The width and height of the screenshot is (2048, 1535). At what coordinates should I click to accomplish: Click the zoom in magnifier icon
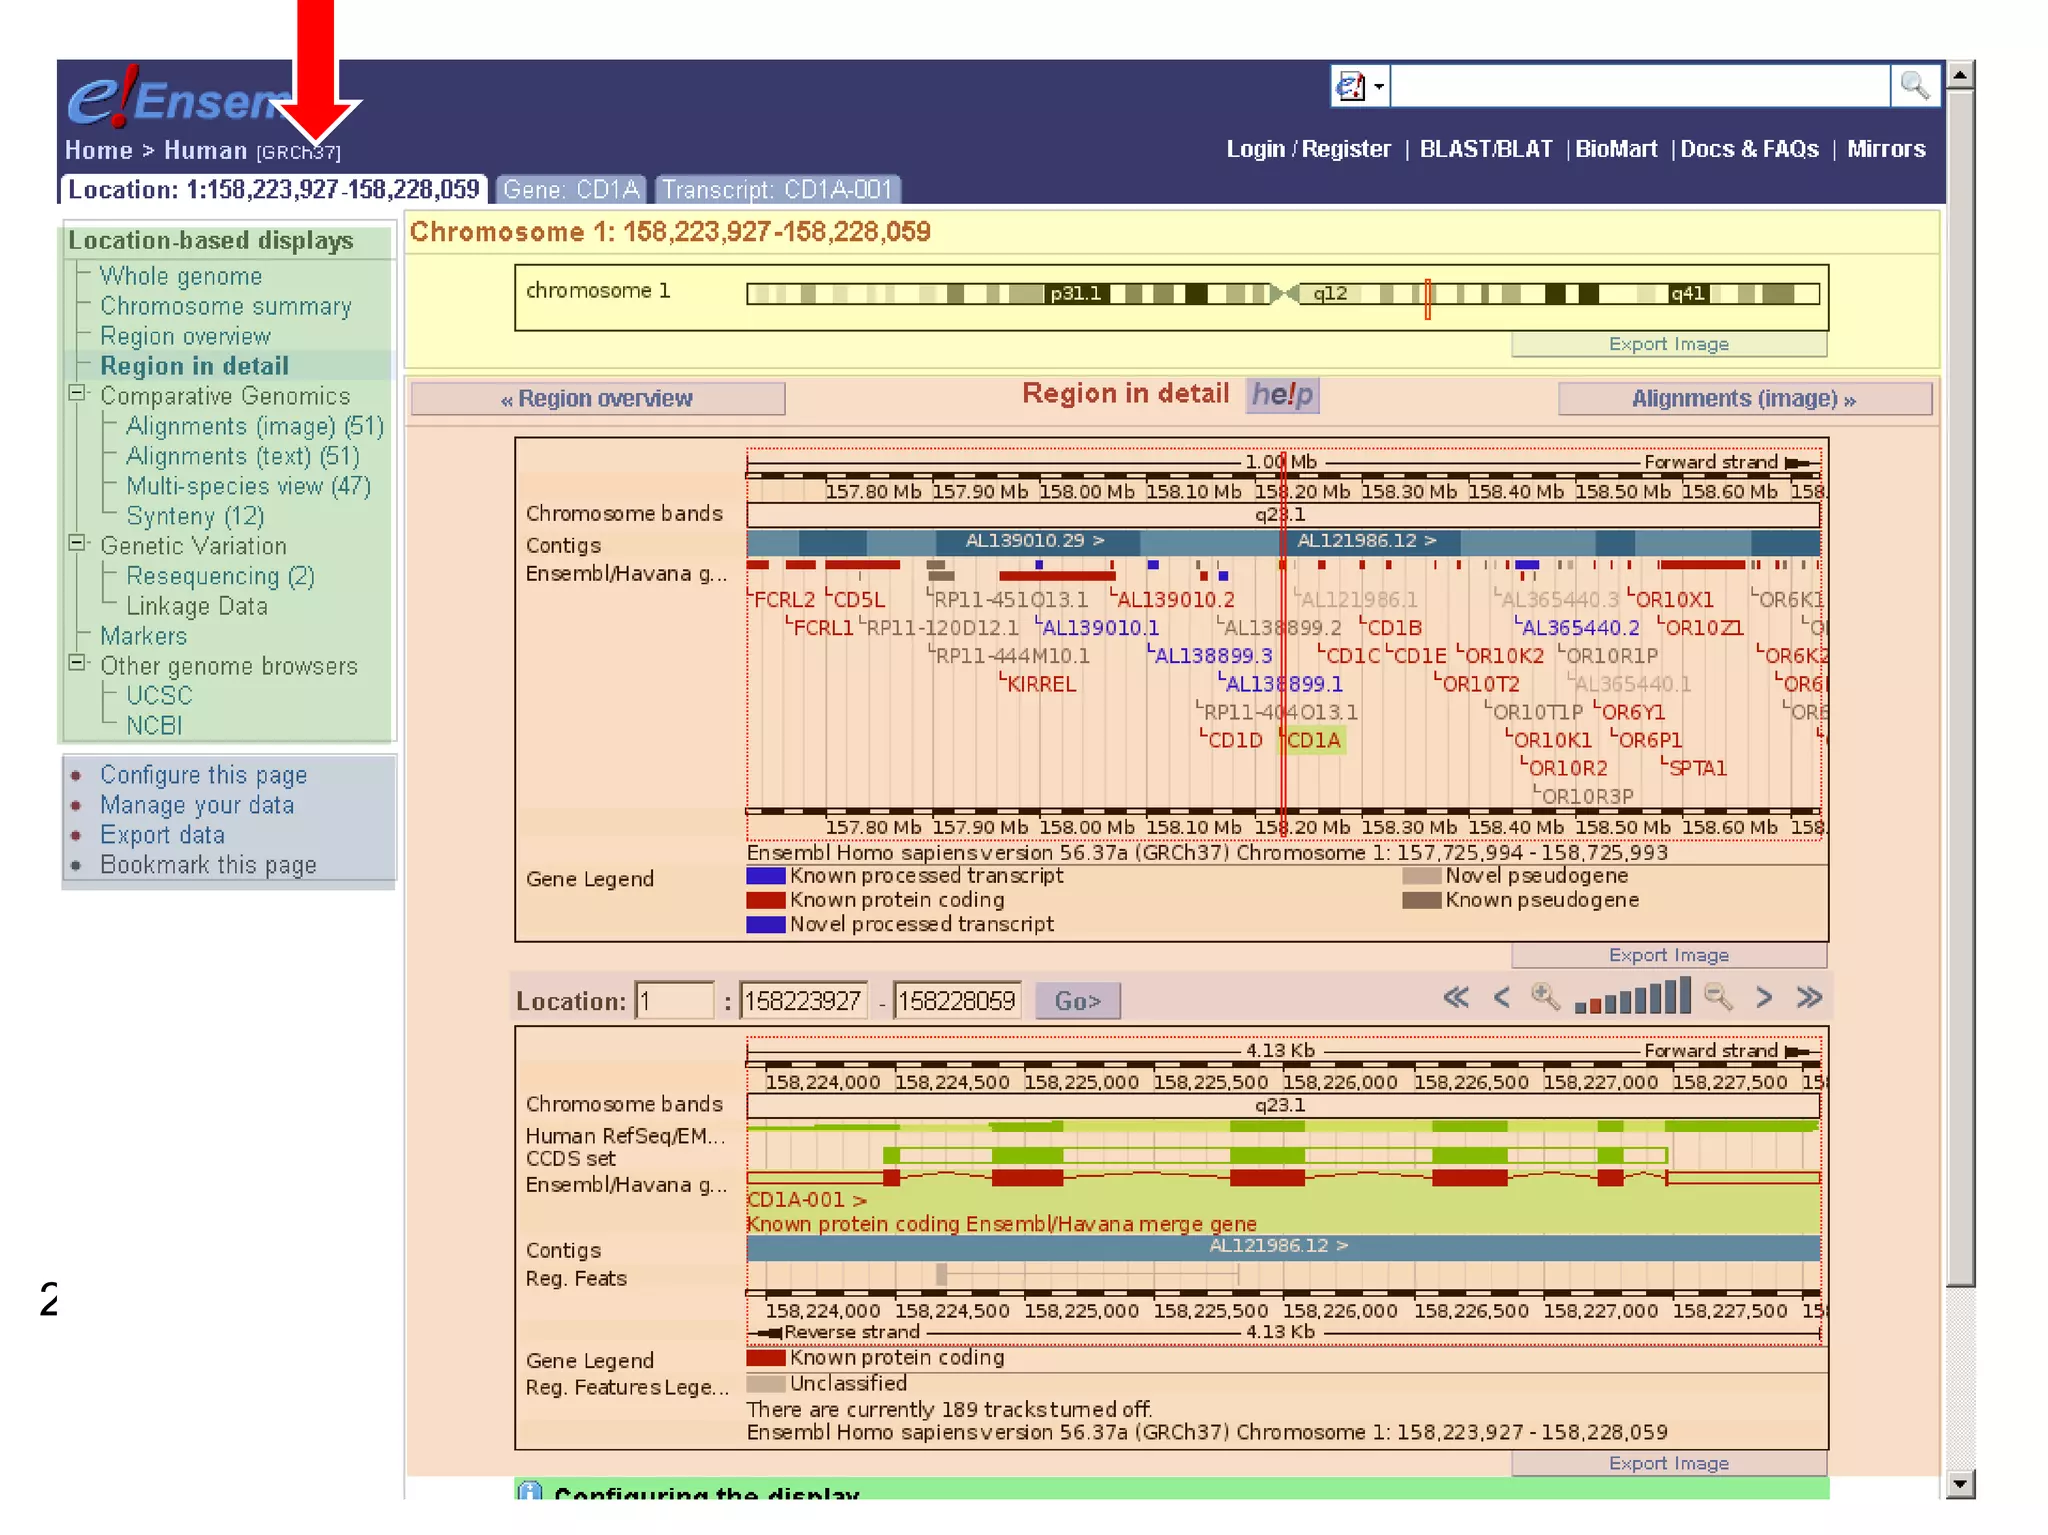tap(1545, 997)
